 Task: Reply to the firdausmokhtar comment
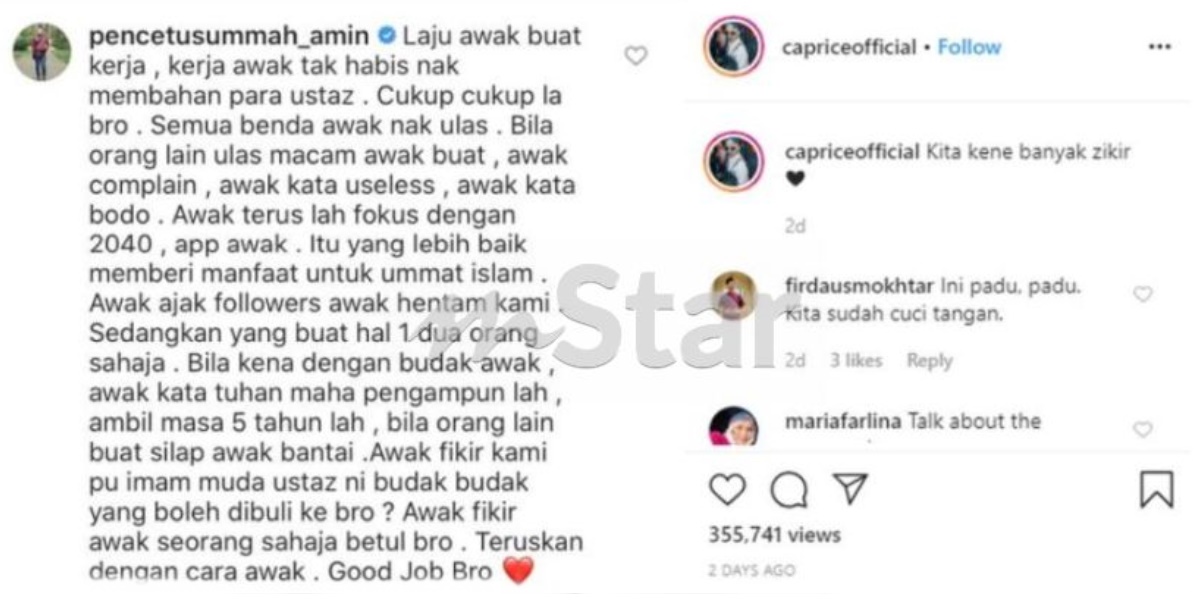tap(929, 361)
